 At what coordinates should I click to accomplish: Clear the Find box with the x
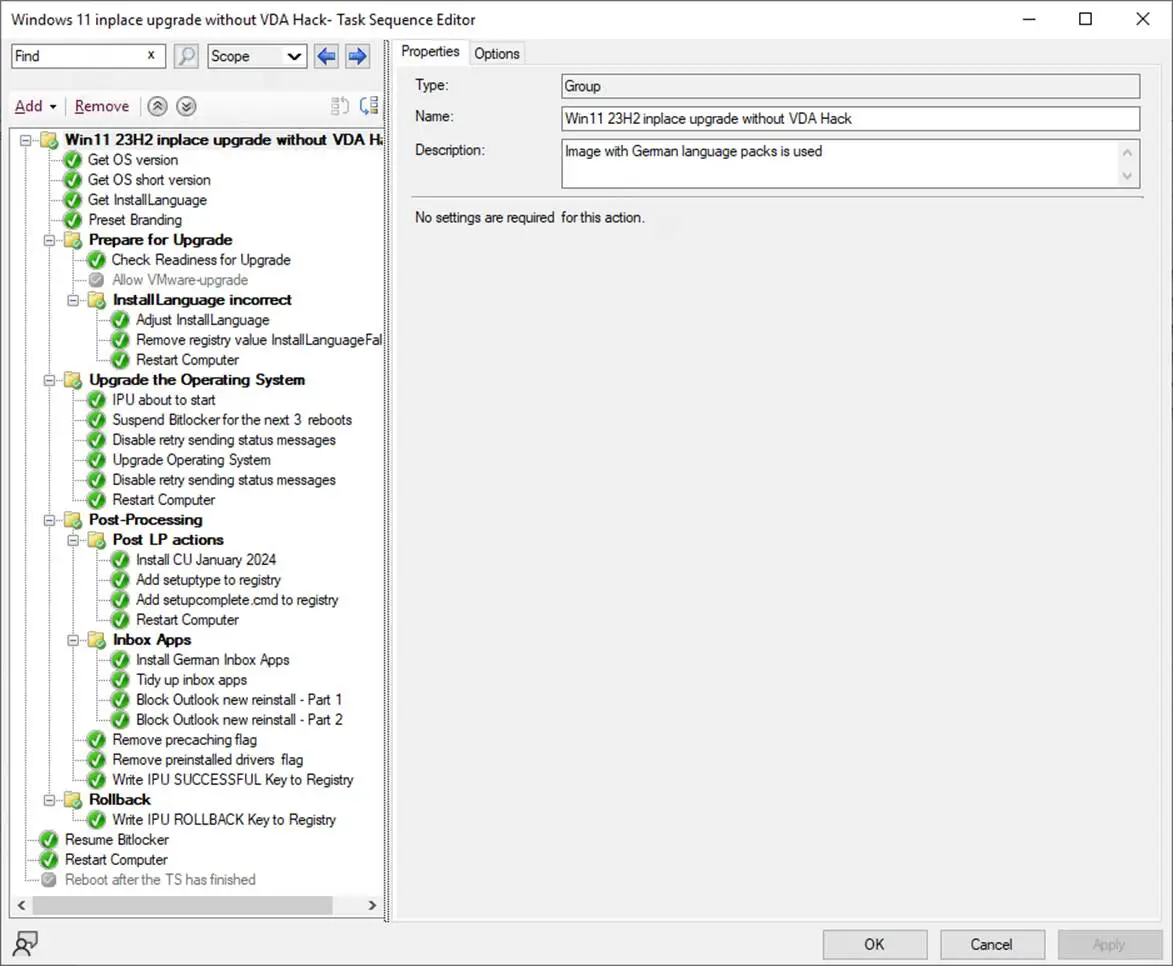tap(151, 55)
